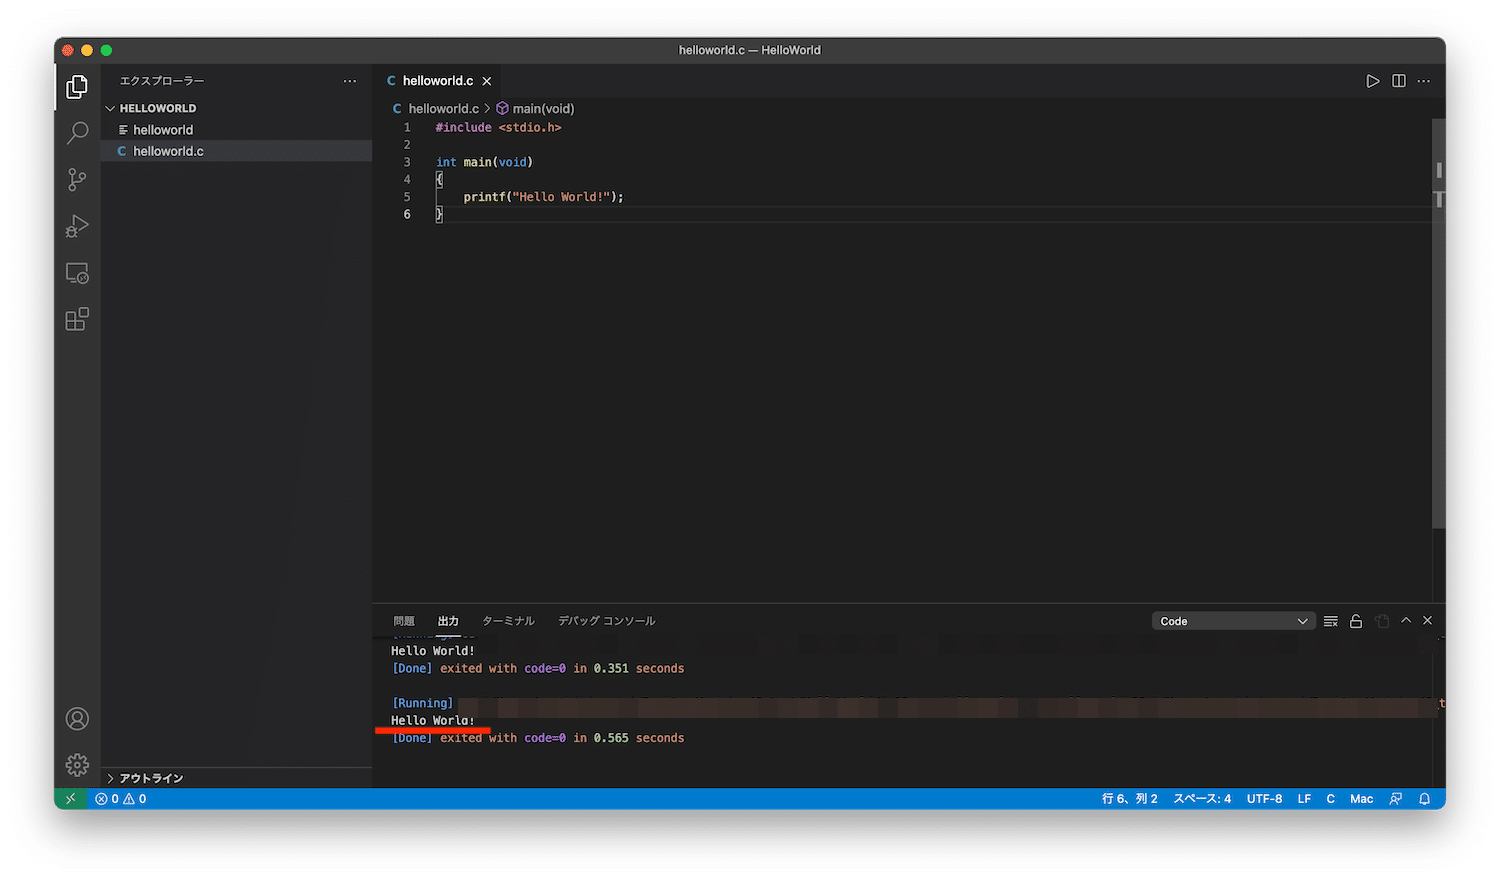Click the errors and warnings status indicator
This screenshot has width=1500, height=881.
pyautogui.click(x=121, y=799)
